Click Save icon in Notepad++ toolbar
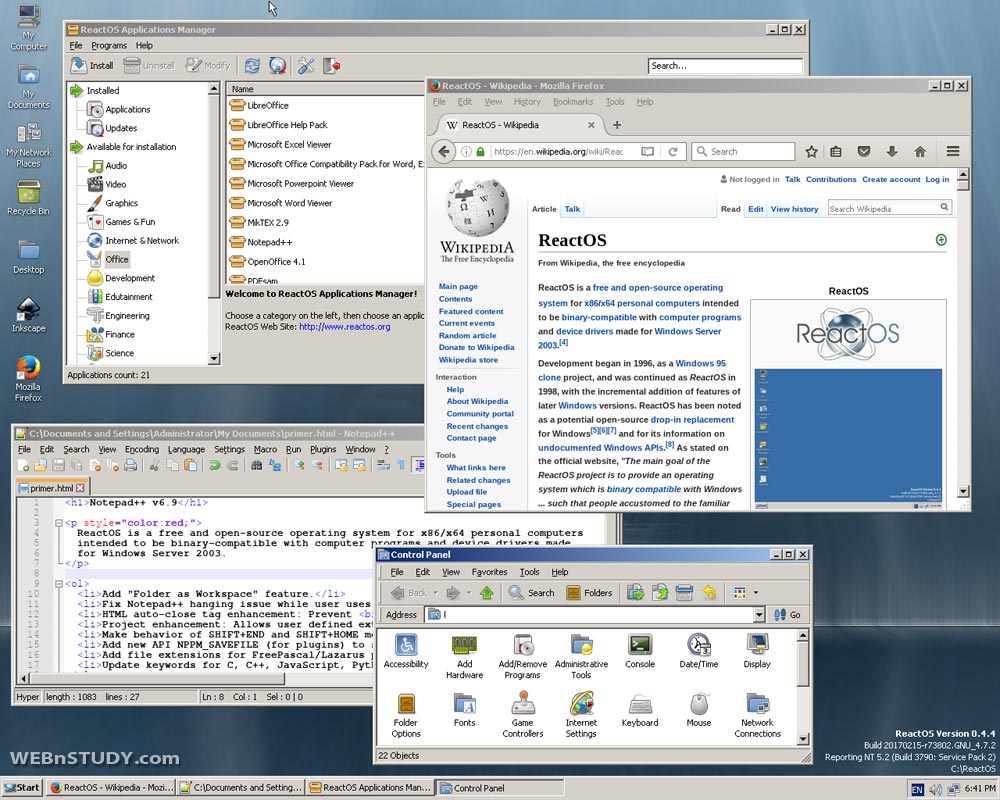This screenshot has width=1000, height=800. [59, 465]
